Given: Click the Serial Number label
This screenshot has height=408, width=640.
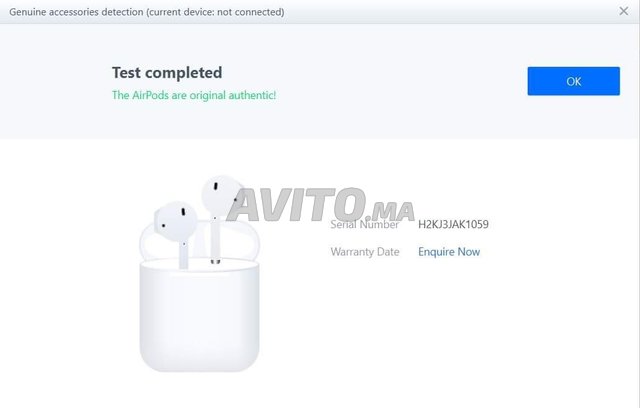Looking at the screenshot, I should click(x=364, y=224).
